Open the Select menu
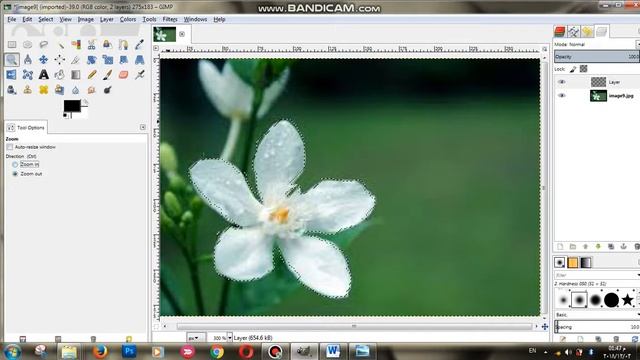Viewport: 640px width, 360px height. (x=46, y=19)
